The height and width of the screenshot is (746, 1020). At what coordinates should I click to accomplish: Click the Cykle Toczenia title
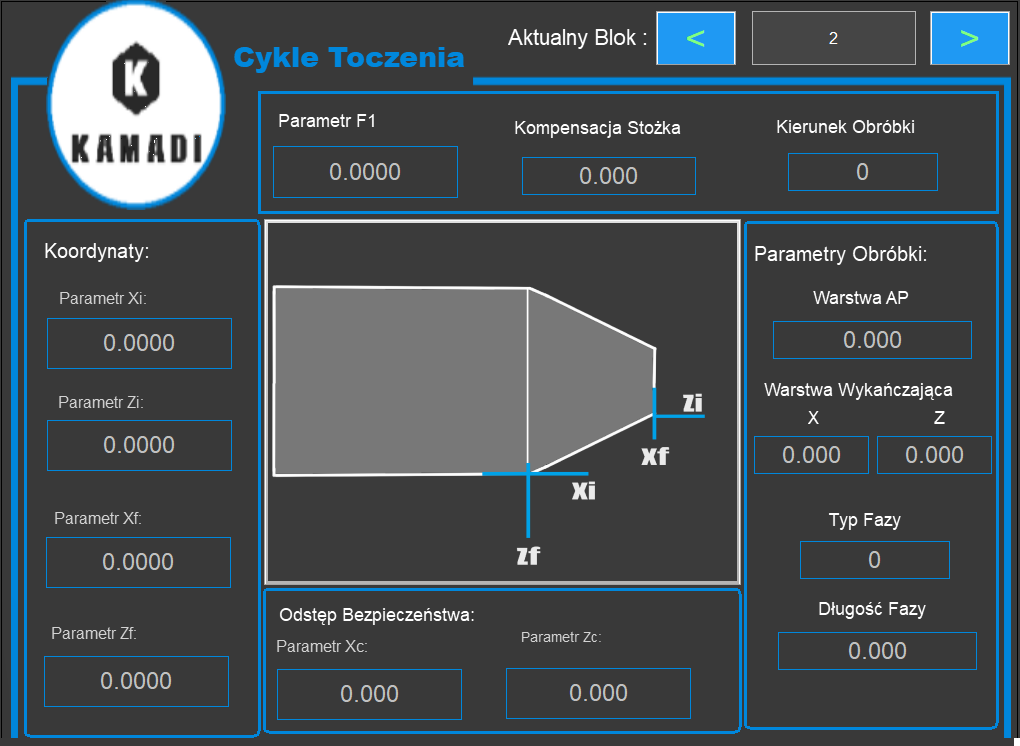coord(349,58)
